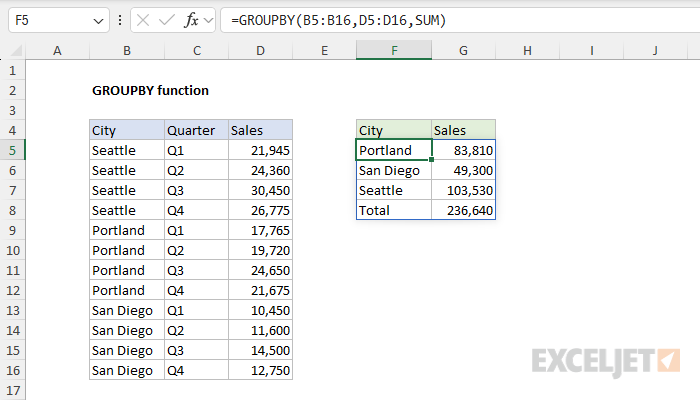
Task: Click the sales value 30,450
Action: pyautogui.click(x=260, y=191)
